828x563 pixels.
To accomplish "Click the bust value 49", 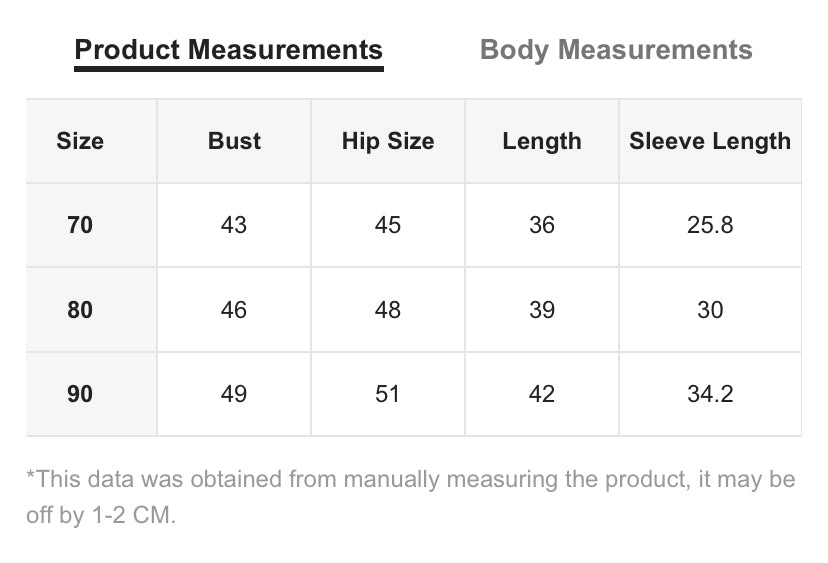I will 234,394.
